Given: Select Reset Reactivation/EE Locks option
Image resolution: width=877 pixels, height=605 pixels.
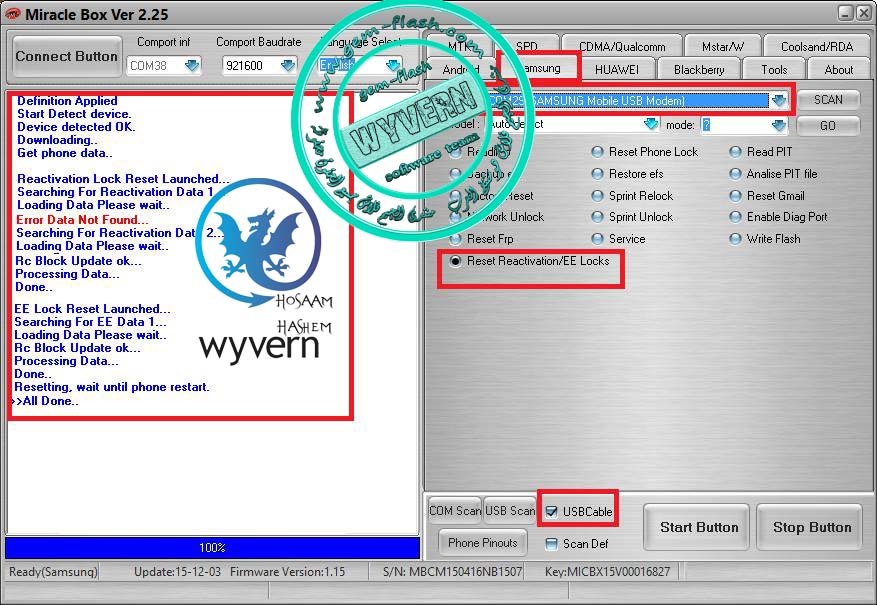Looking at the screenshot, I should (456, 261).
